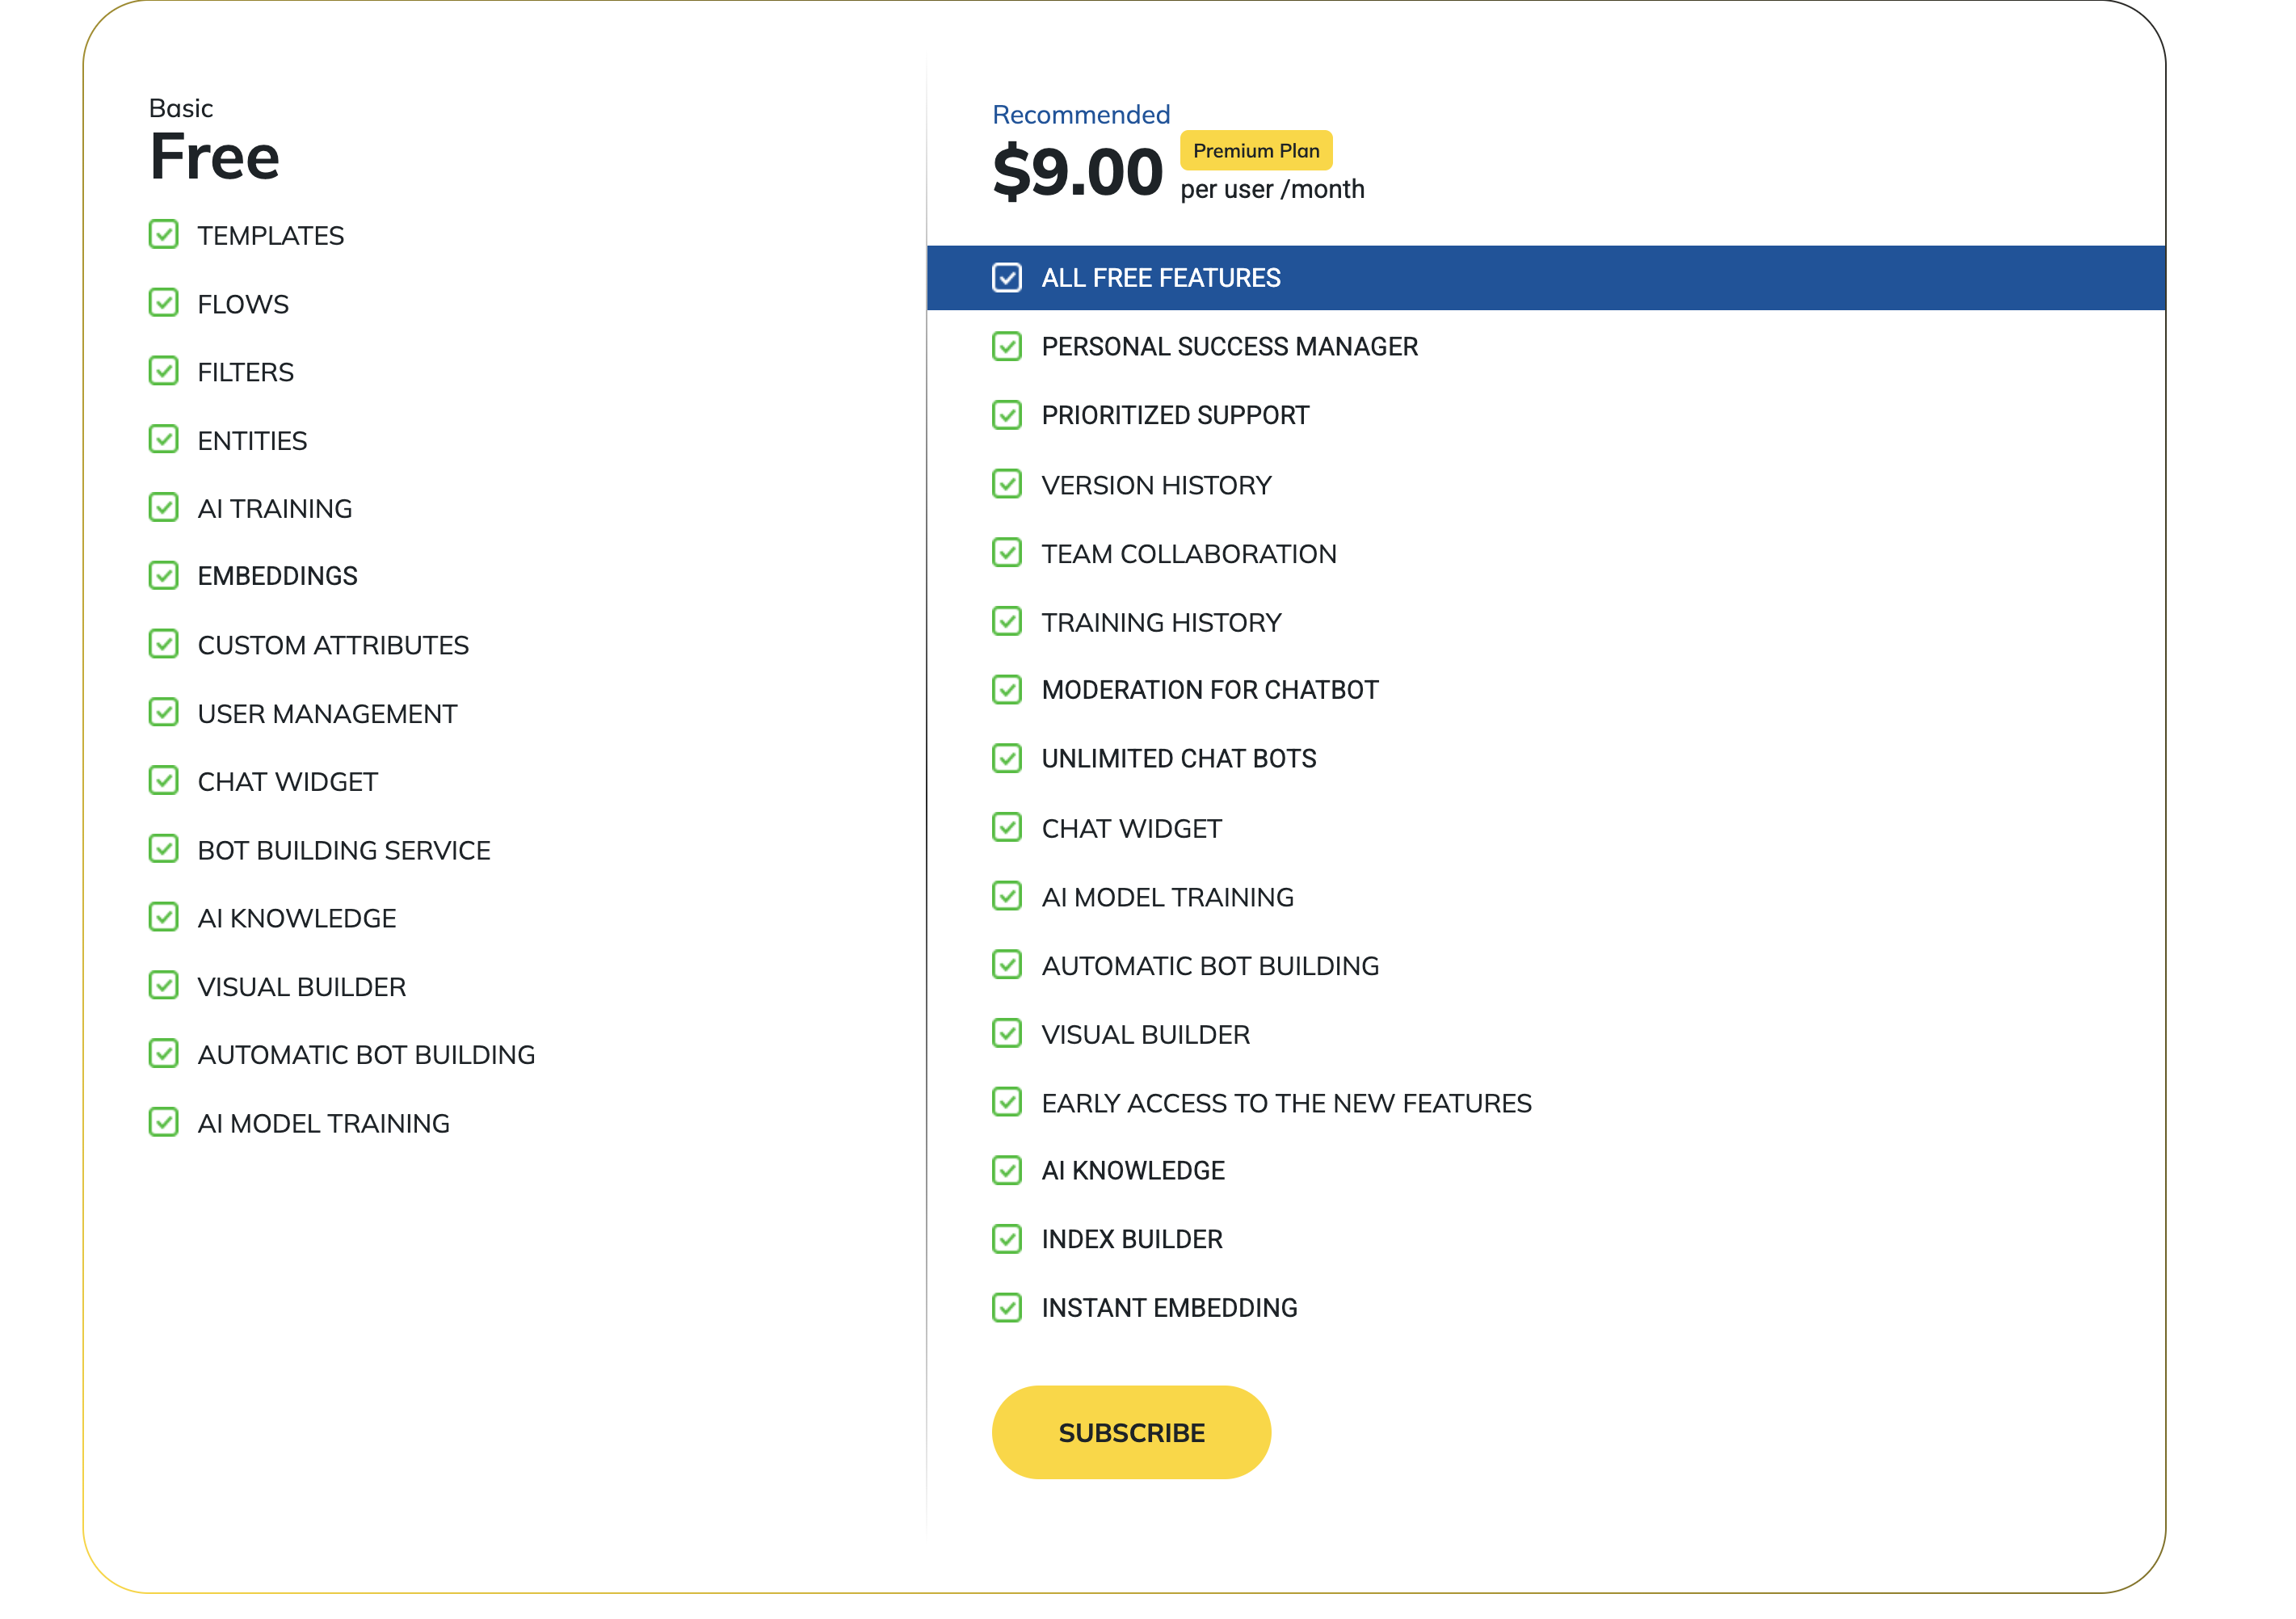Click the check icon next to ALL FREE FEATURES
2296x1619 pixels.
[x=1007, y=277]
